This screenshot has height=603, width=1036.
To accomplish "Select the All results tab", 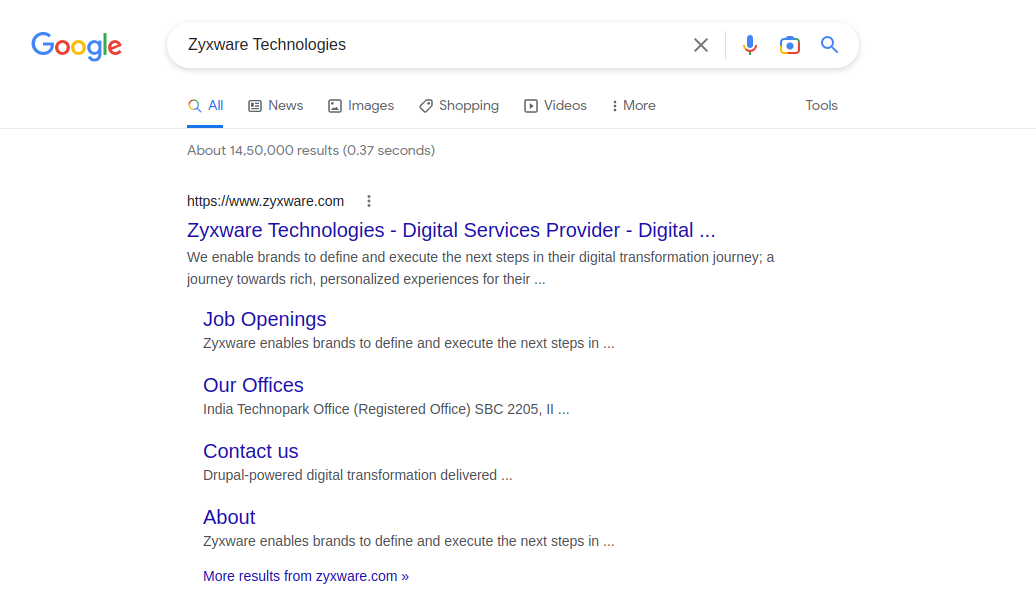I will 205,104.
